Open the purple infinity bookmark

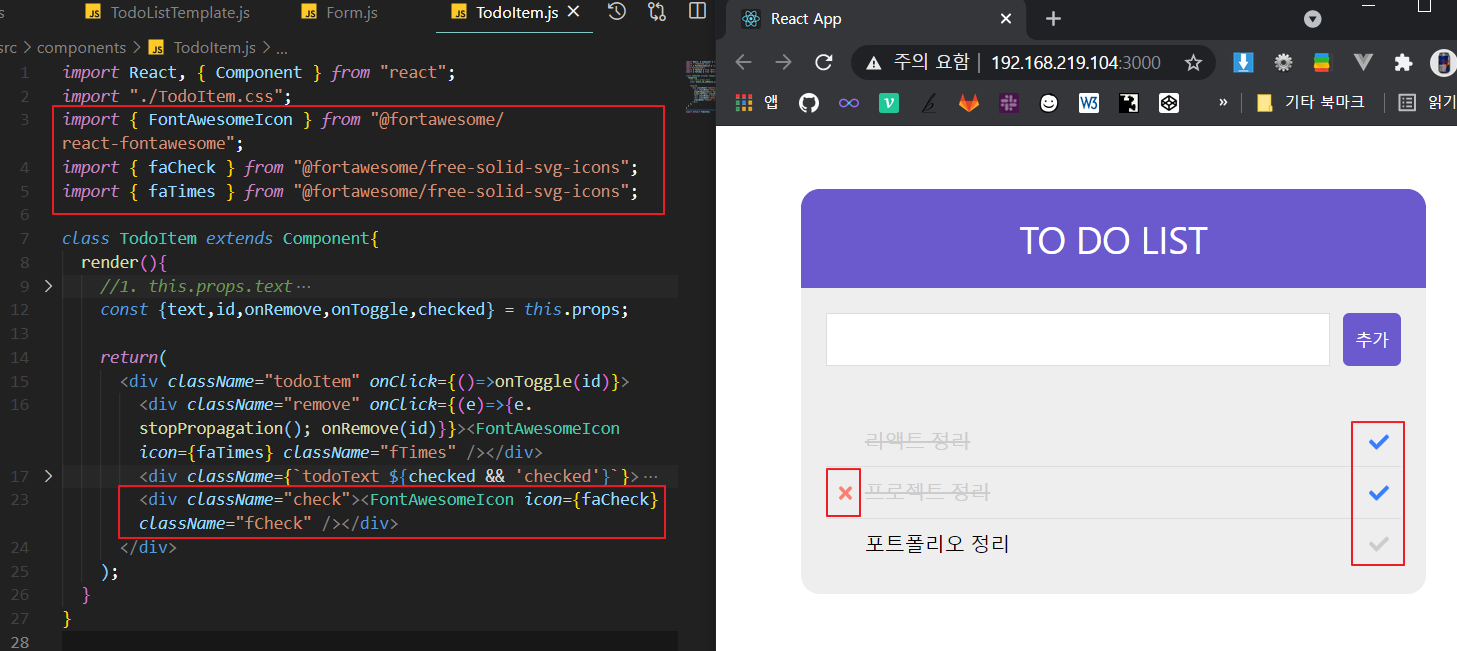point(849,102)
